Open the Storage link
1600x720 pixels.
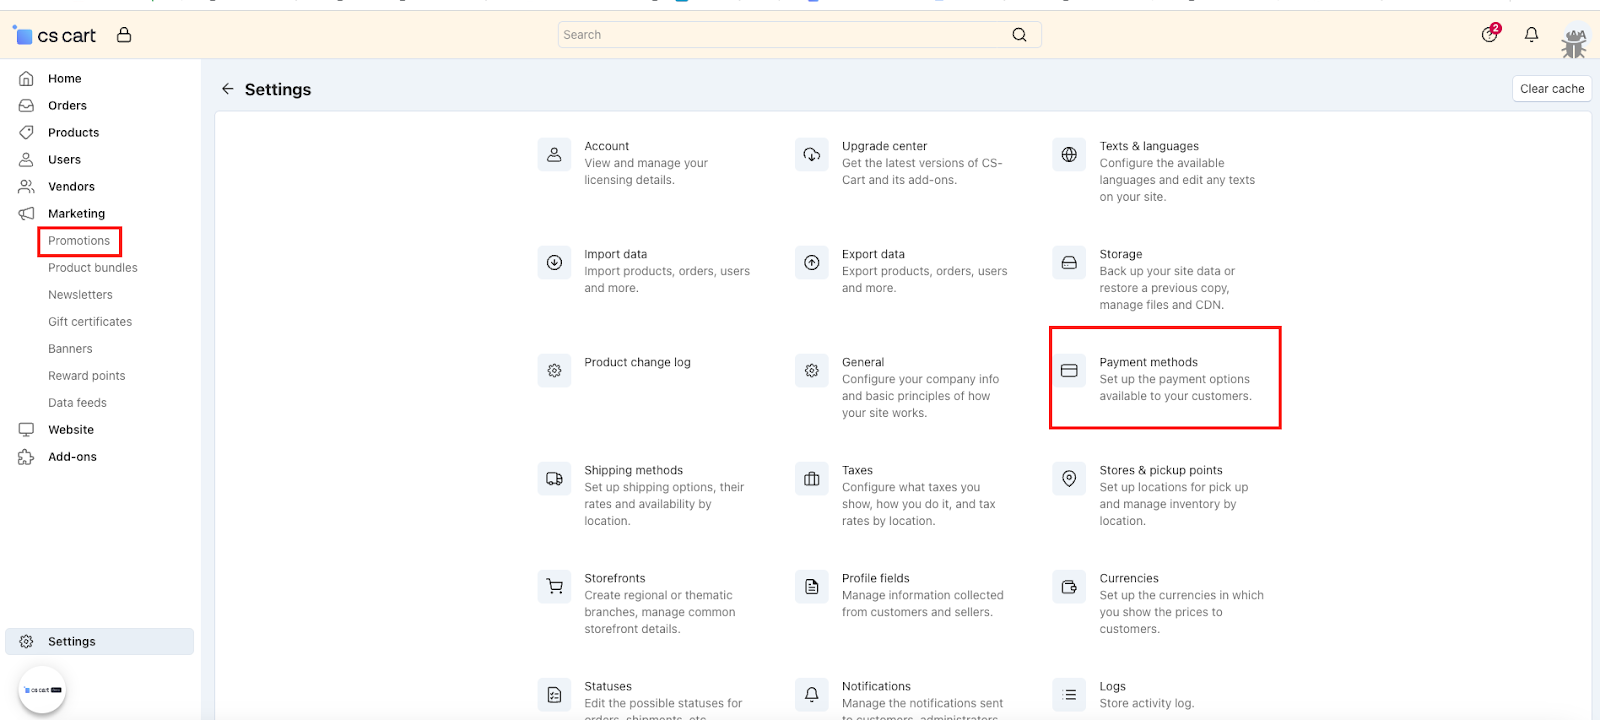[x=1121, y=254]
